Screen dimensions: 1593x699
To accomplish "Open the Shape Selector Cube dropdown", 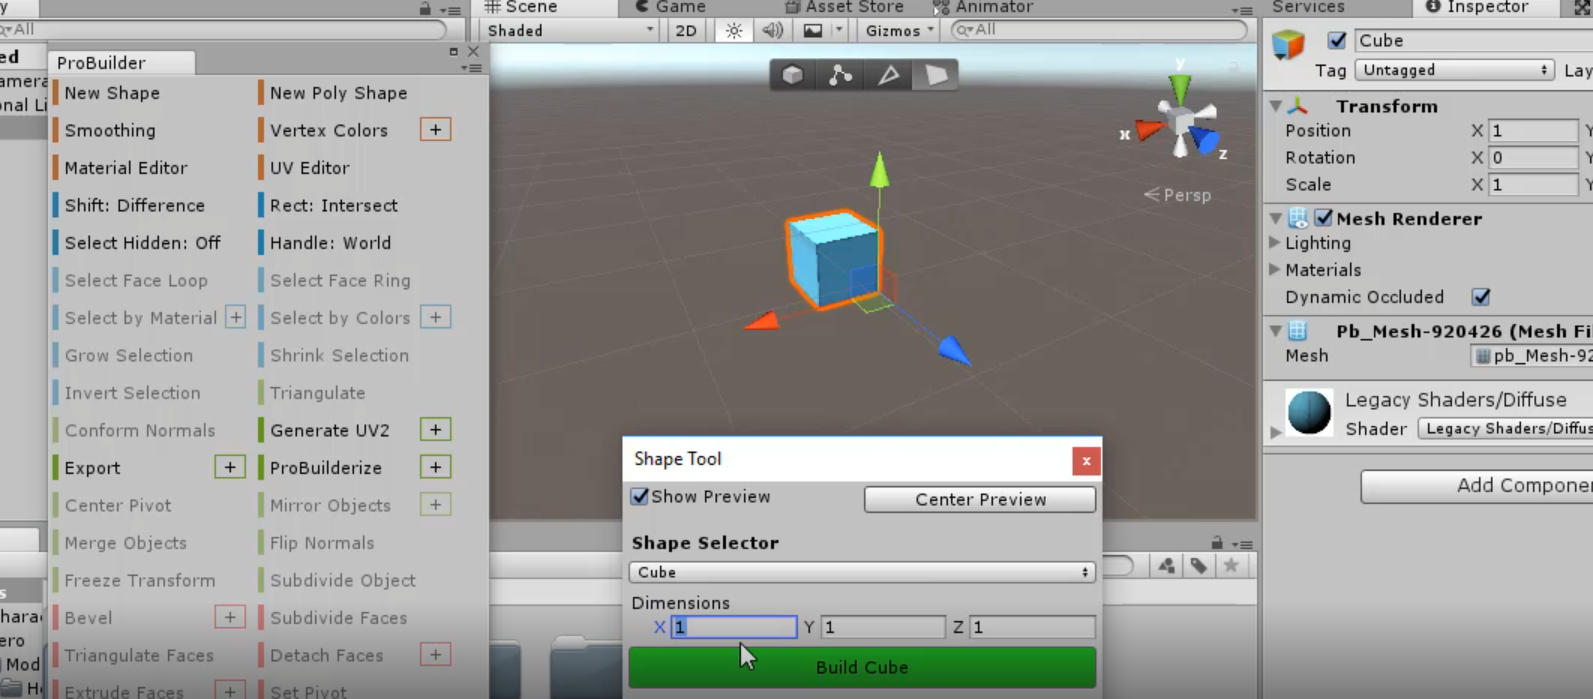I will point(862,572).
